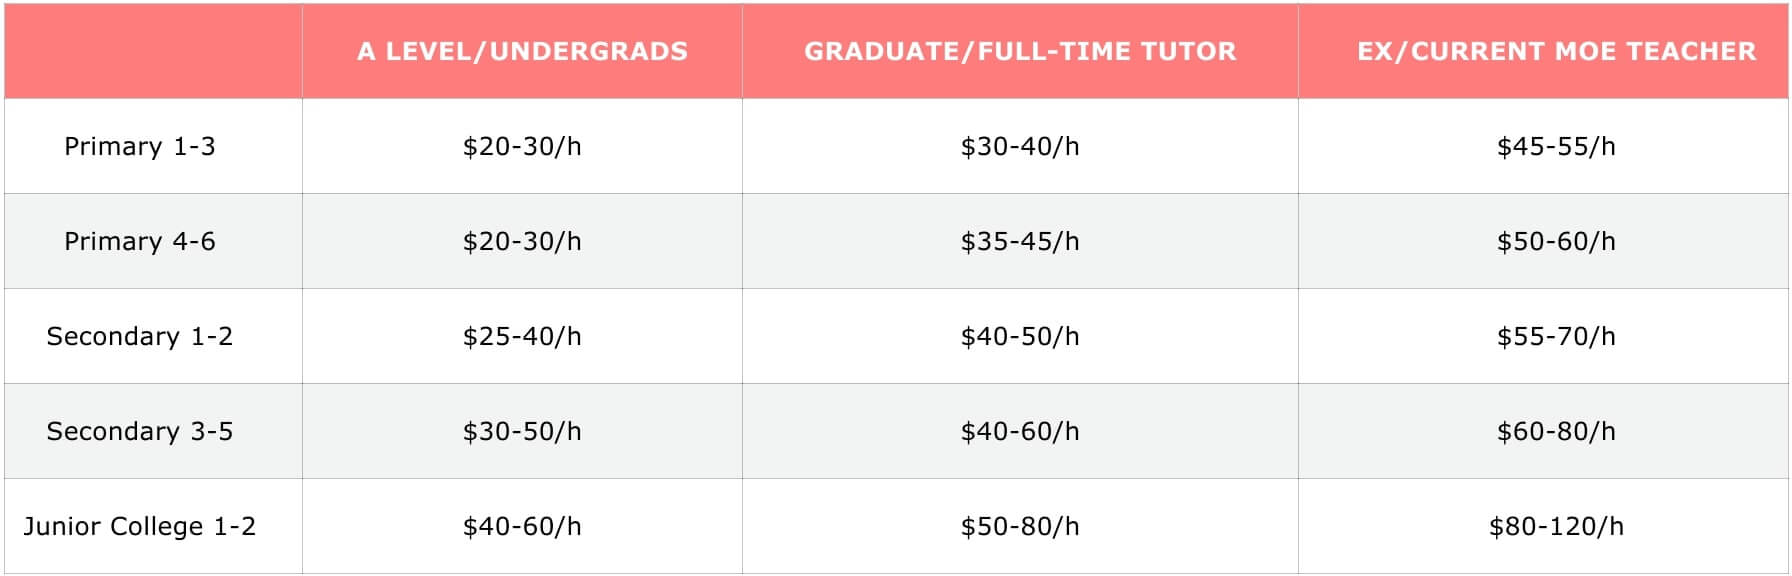Click the $50-80/h Junior College graduate rate

1020,526
